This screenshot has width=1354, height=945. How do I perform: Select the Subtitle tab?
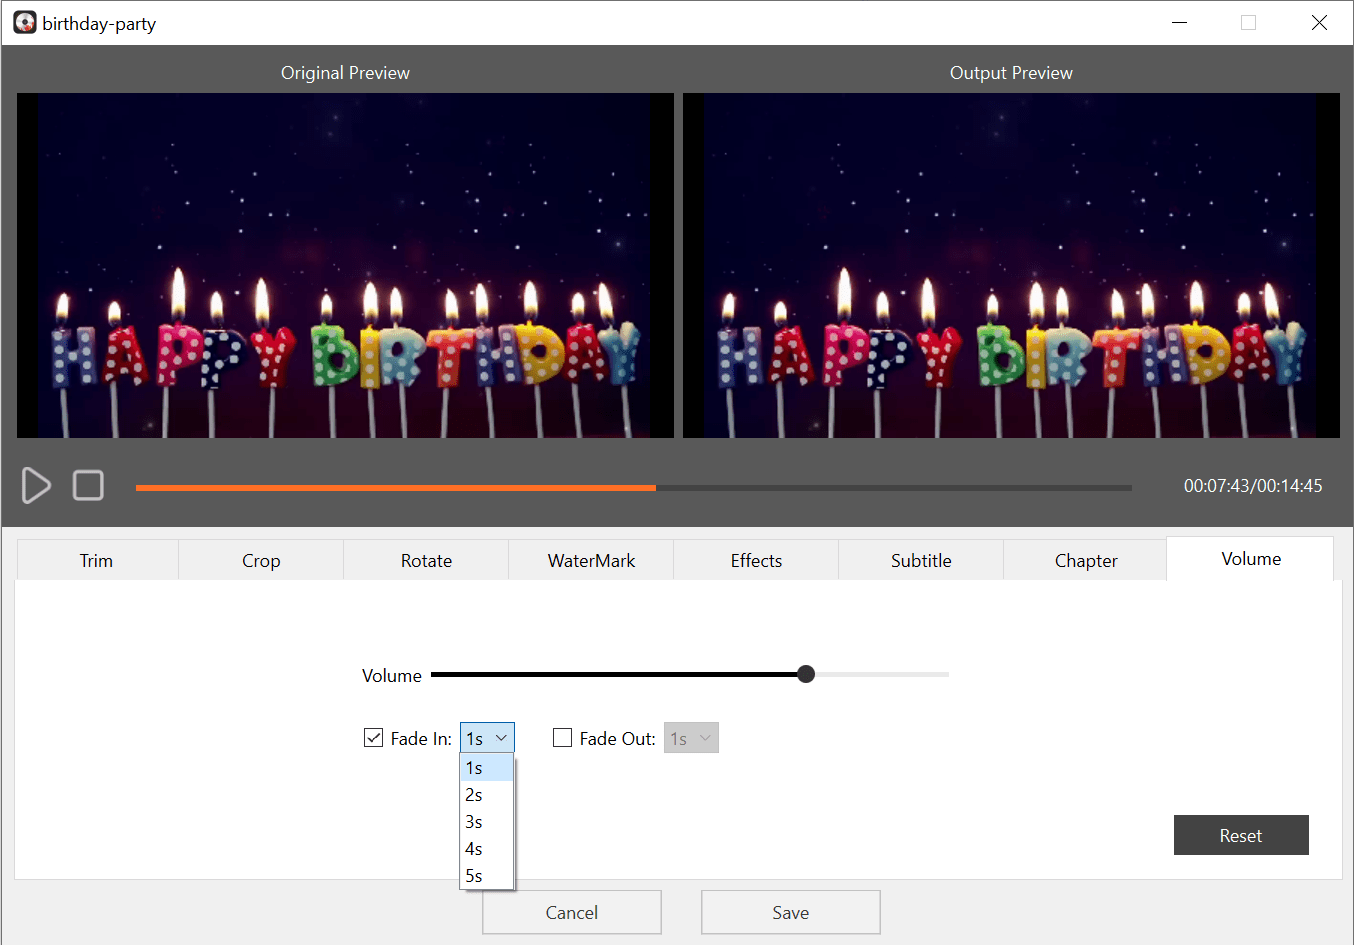(920, 560)
